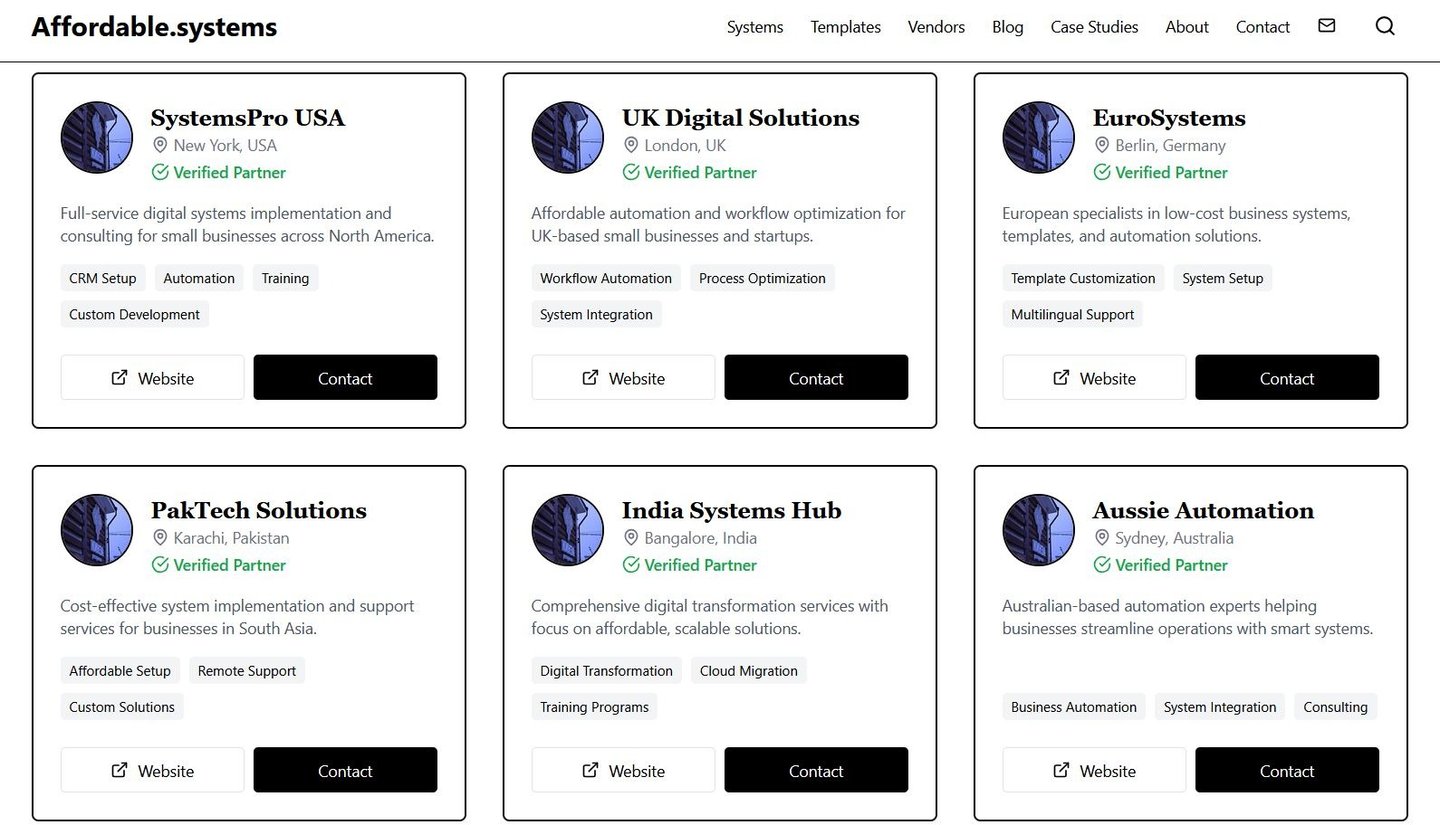Viewport: 1440px width, 825px height.
Task: Click external-link icon in EuroSystems Website button
Action: pyautogui.click(x=1061, y=378)
